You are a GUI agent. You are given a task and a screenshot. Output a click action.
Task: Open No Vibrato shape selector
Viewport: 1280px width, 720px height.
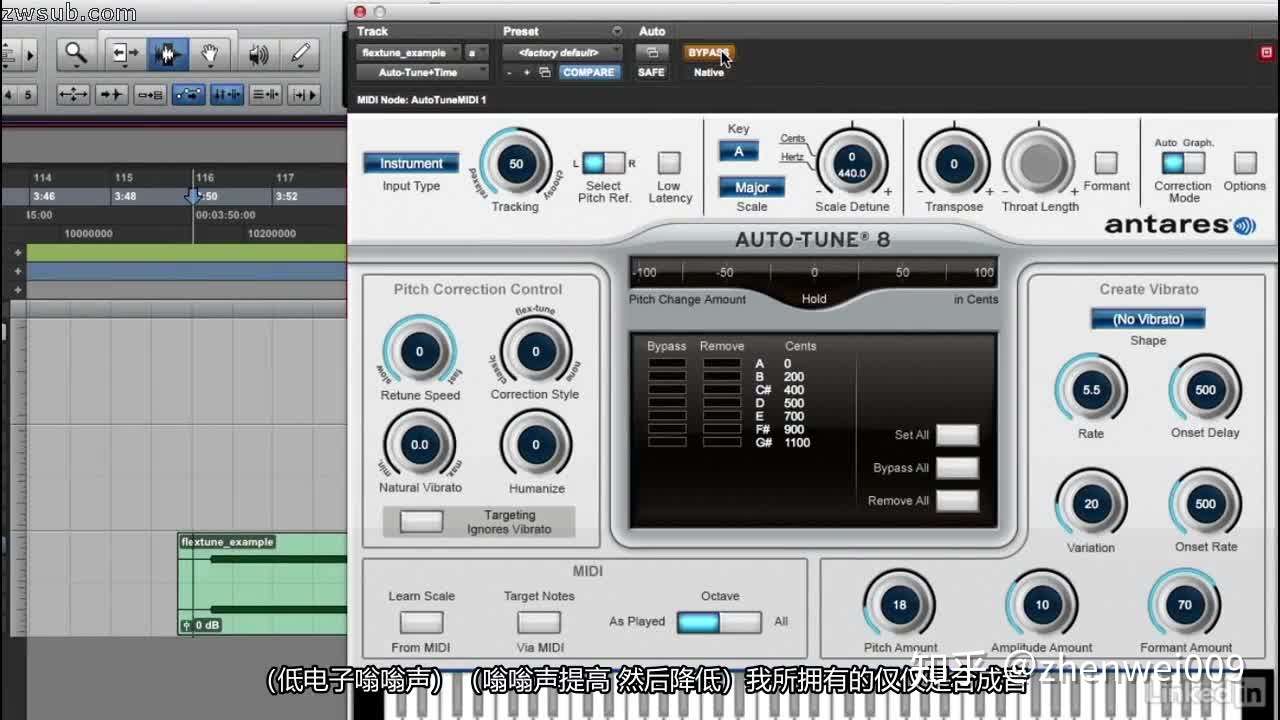pyautogui.click(x=1148, y=319)
